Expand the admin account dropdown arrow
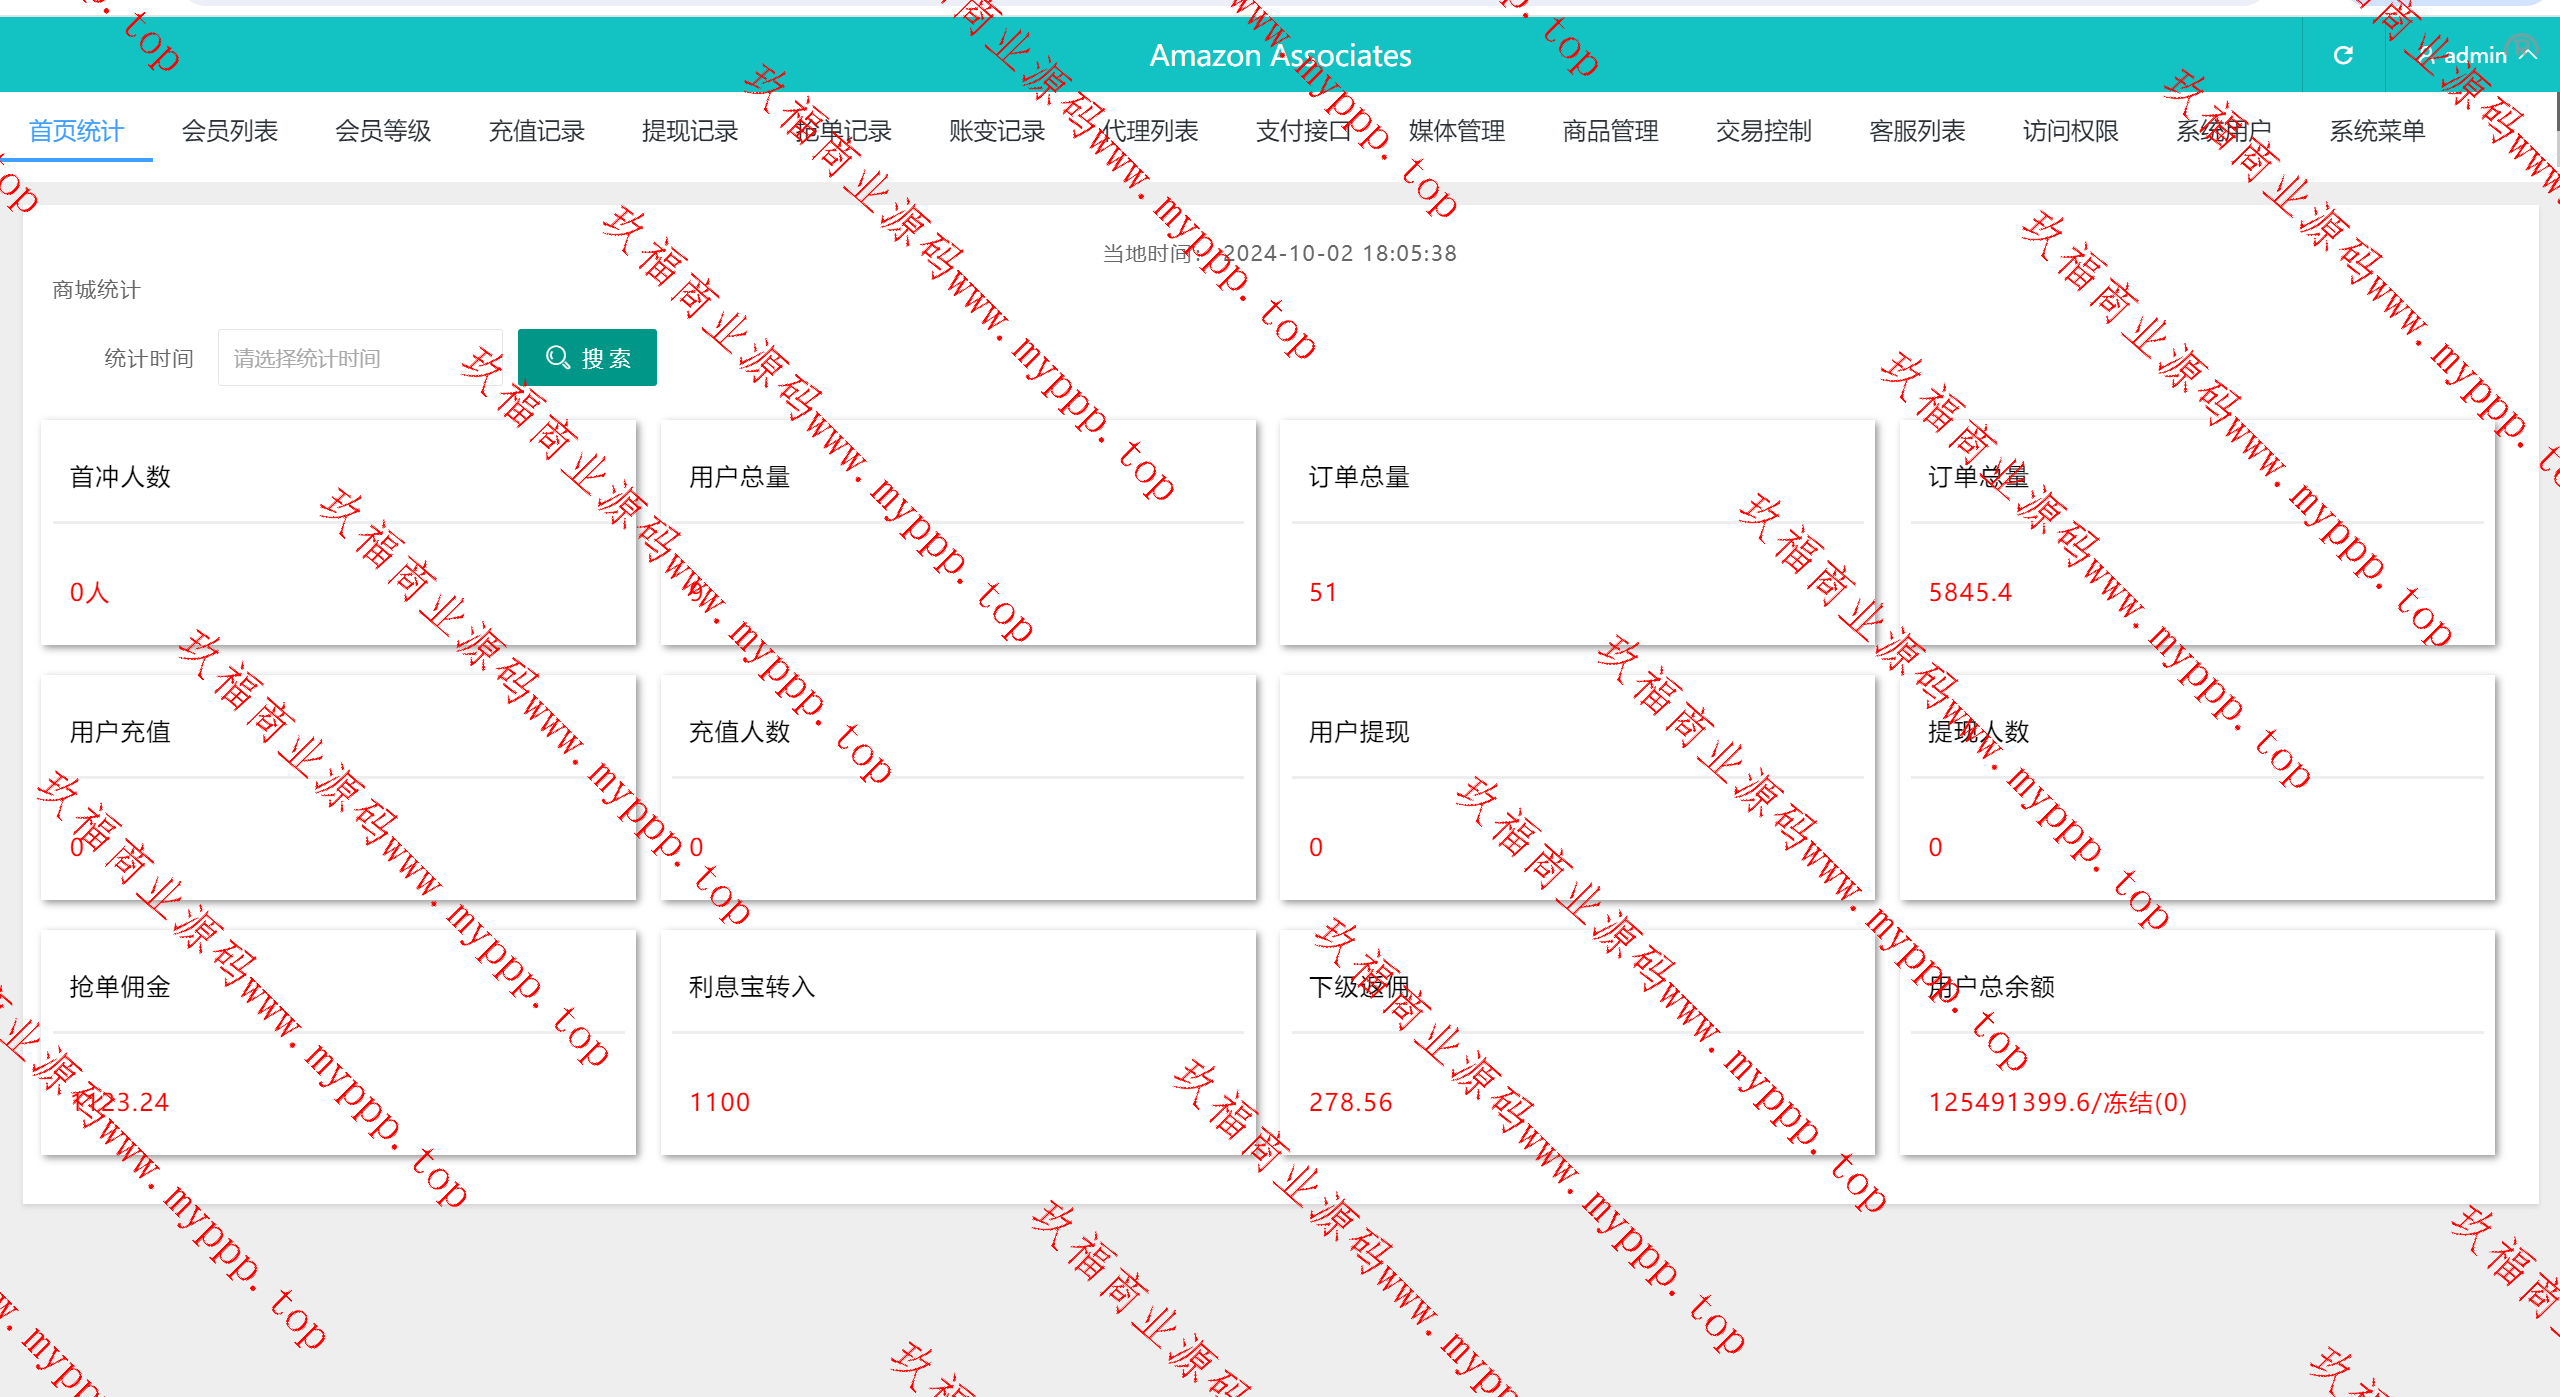 tap(2529, 54)
